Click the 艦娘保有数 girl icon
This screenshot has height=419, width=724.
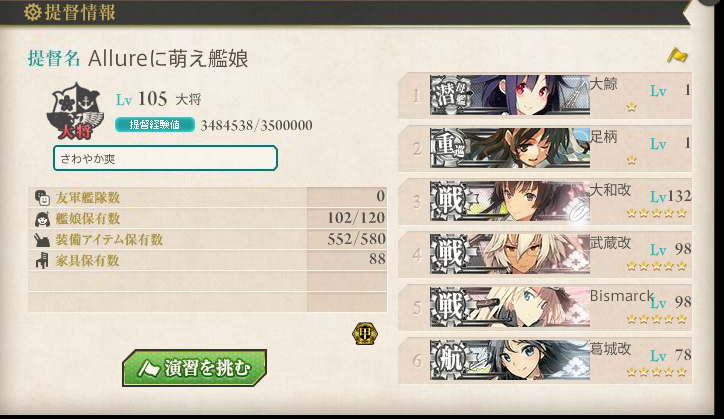[42, 219]
